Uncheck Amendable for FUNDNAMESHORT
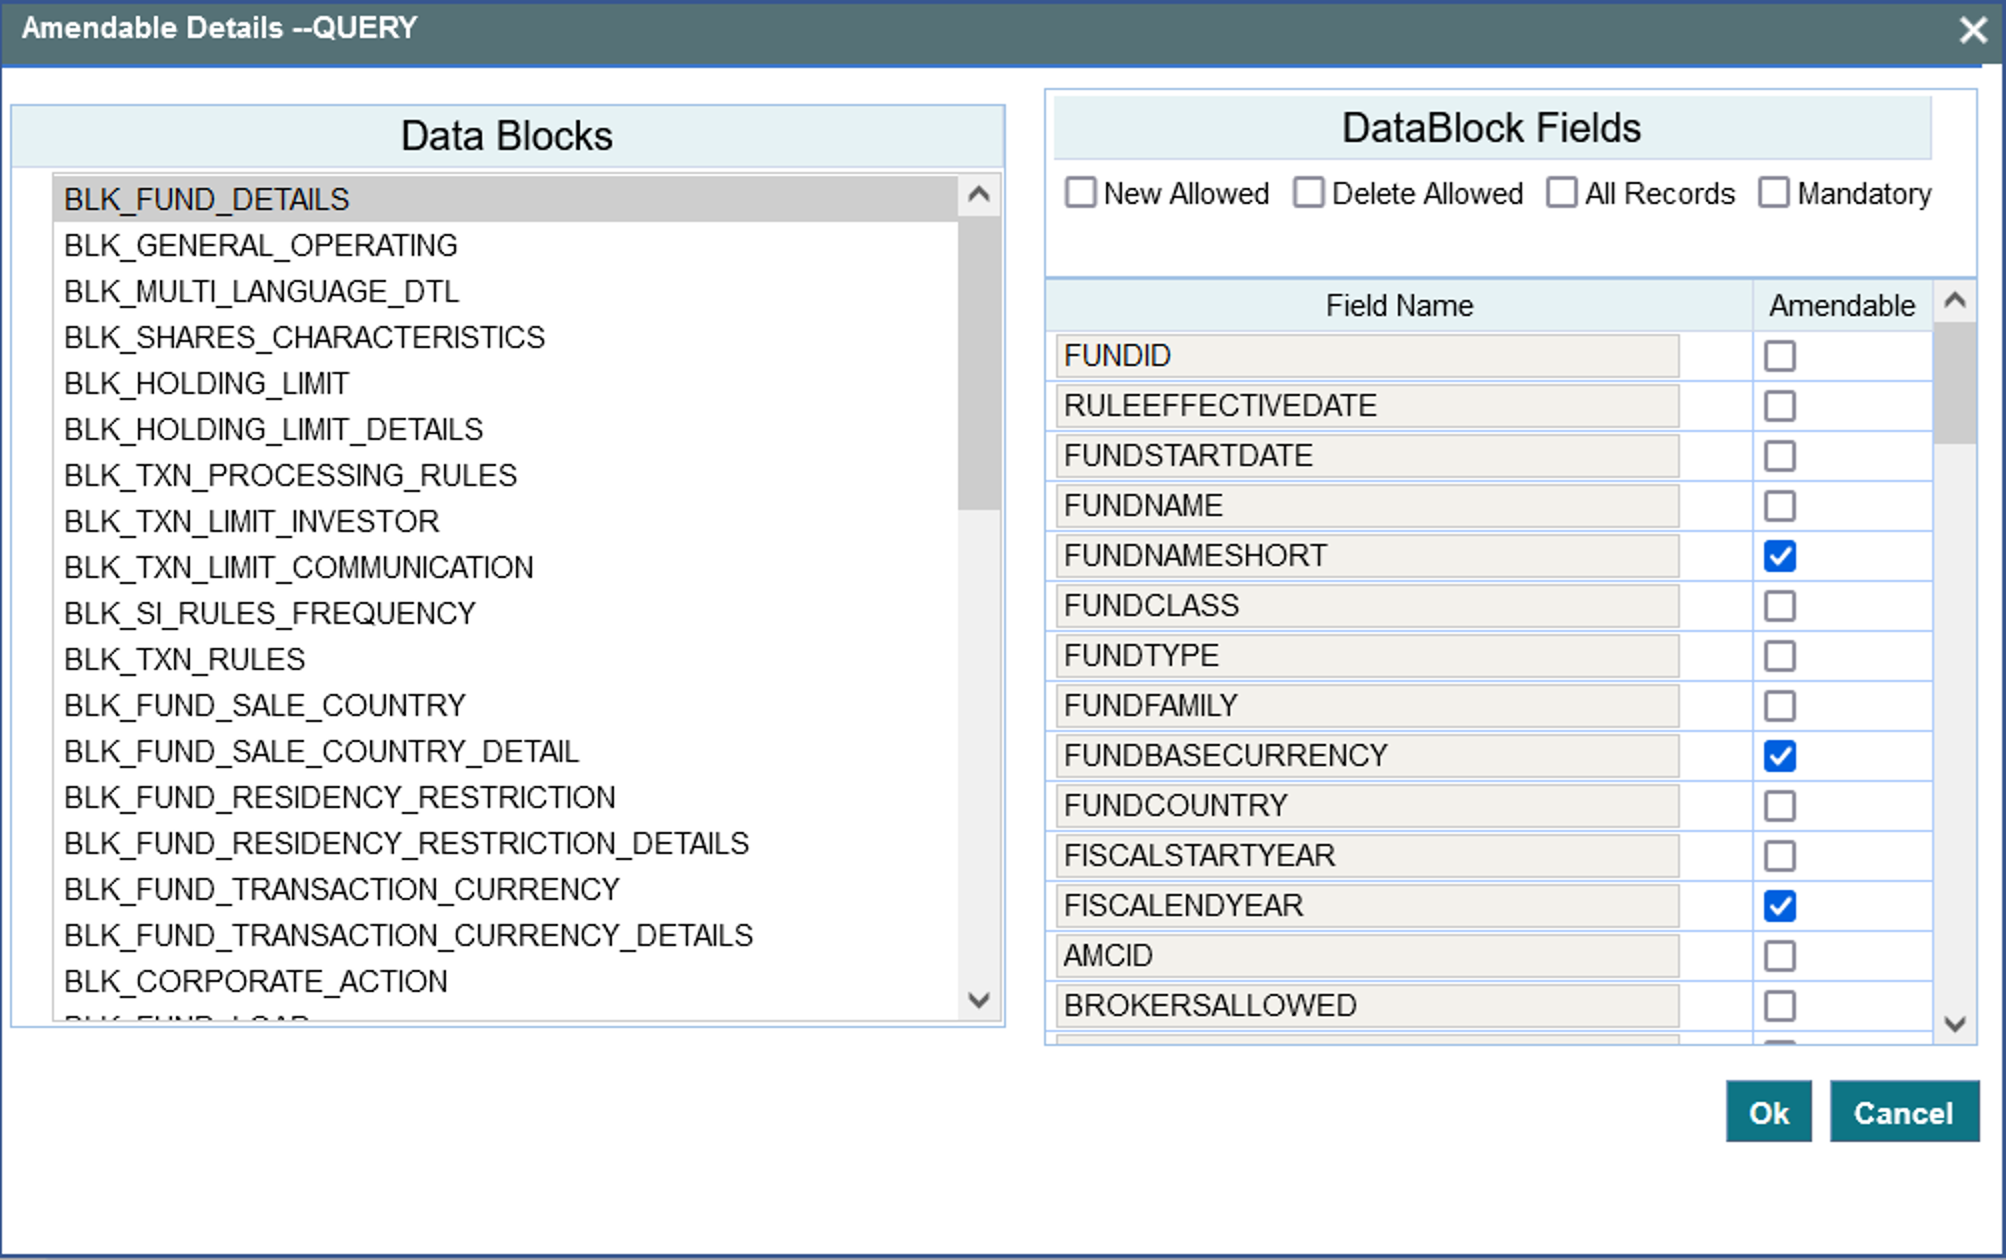Screen dimensions: 2006x1260 (x=1779, y=556)
